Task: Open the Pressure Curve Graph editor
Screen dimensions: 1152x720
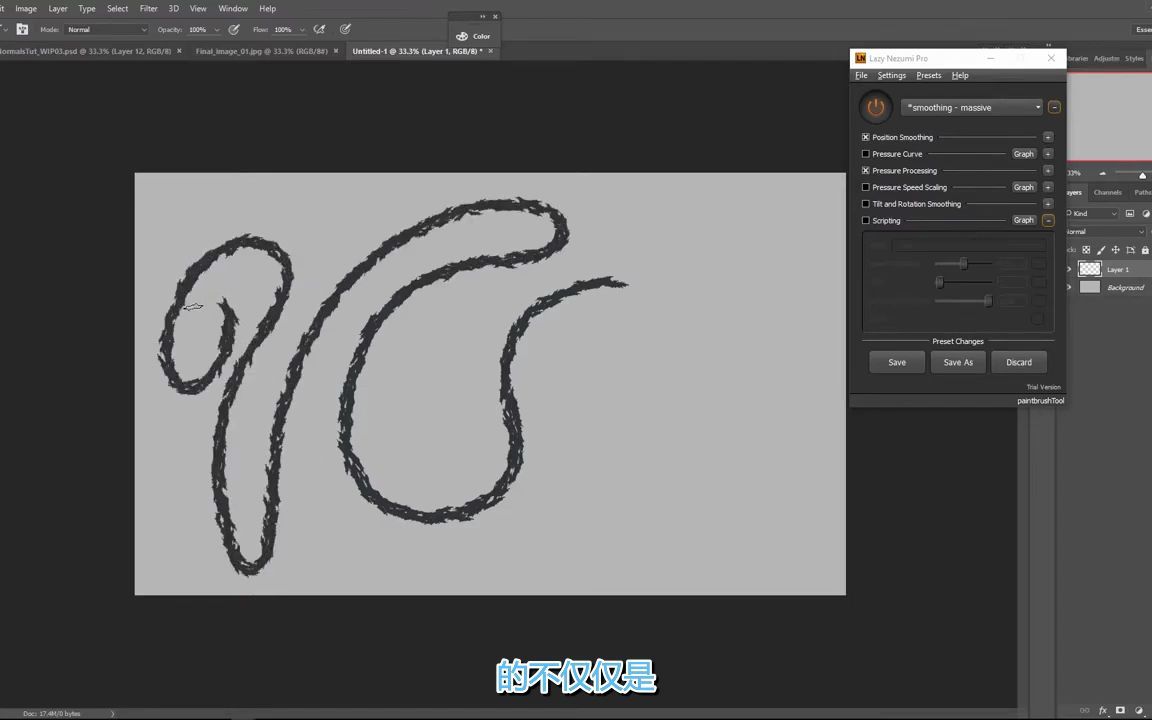Action: point(1023,154)
